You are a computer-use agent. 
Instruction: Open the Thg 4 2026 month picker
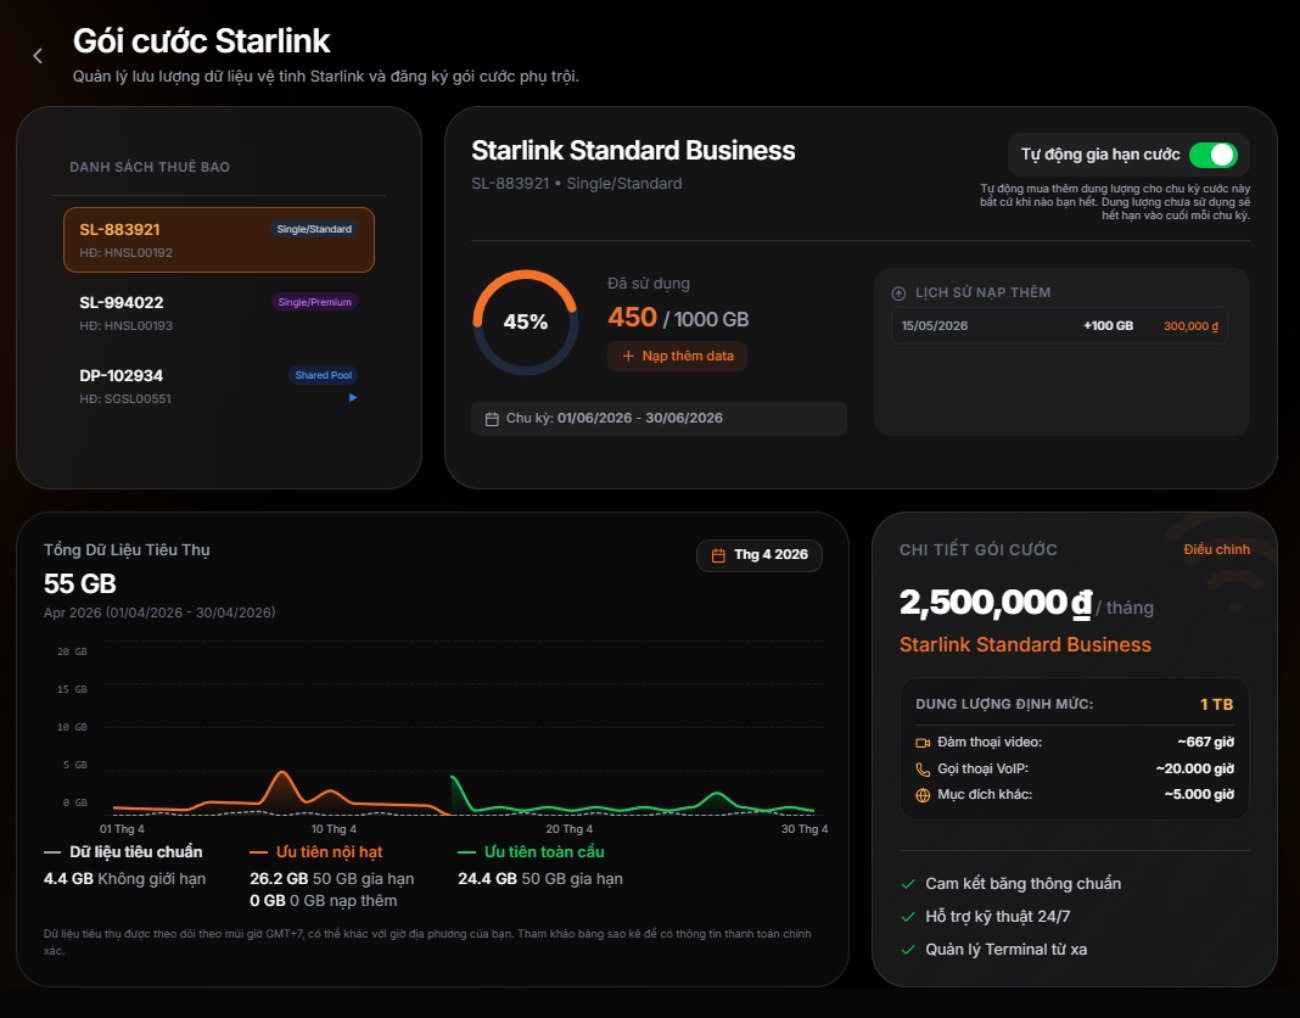point(759,555)
